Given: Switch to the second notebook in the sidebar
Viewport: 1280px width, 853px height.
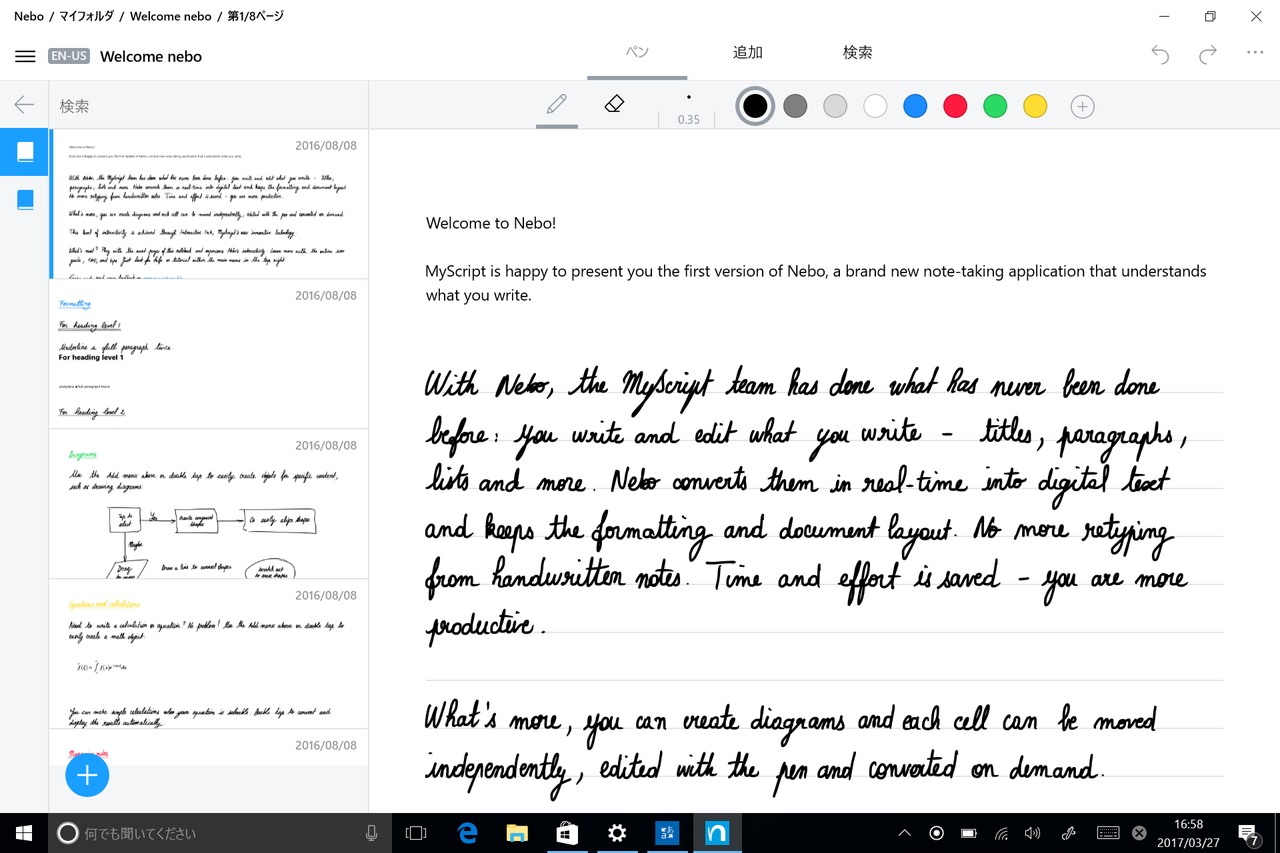Looking at the screenshot, I should (24, 199).
